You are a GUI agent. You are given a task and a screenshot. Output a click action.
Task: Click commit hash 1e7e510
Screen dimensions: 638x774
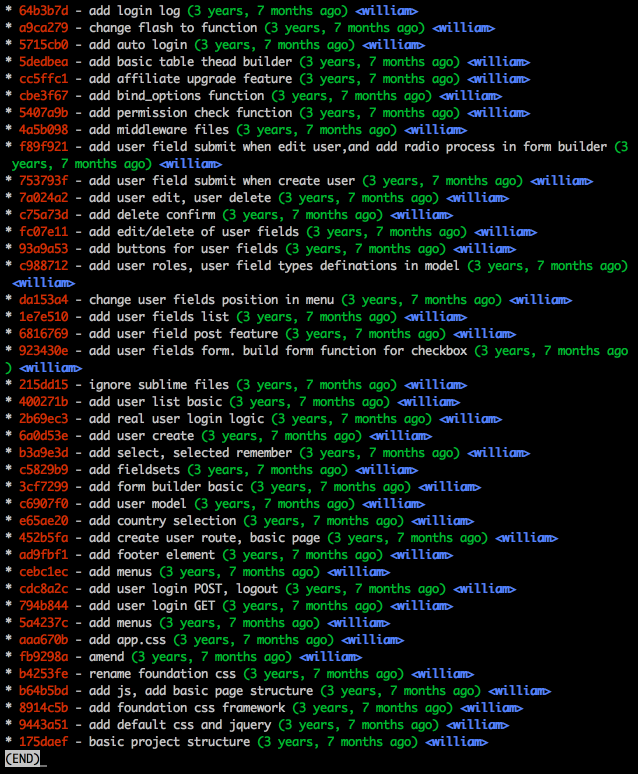[x=43, y=316]
